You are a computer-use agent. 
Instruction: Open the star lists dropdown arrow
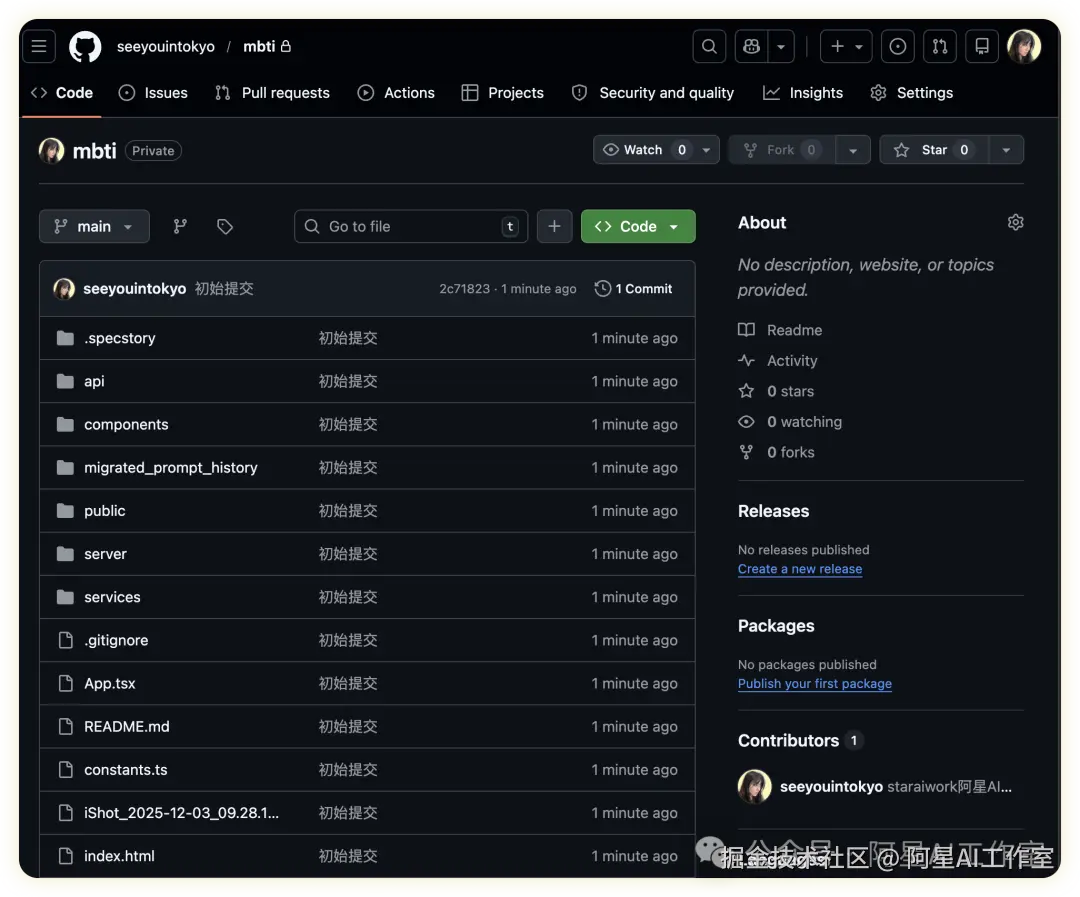point(1006,150)
